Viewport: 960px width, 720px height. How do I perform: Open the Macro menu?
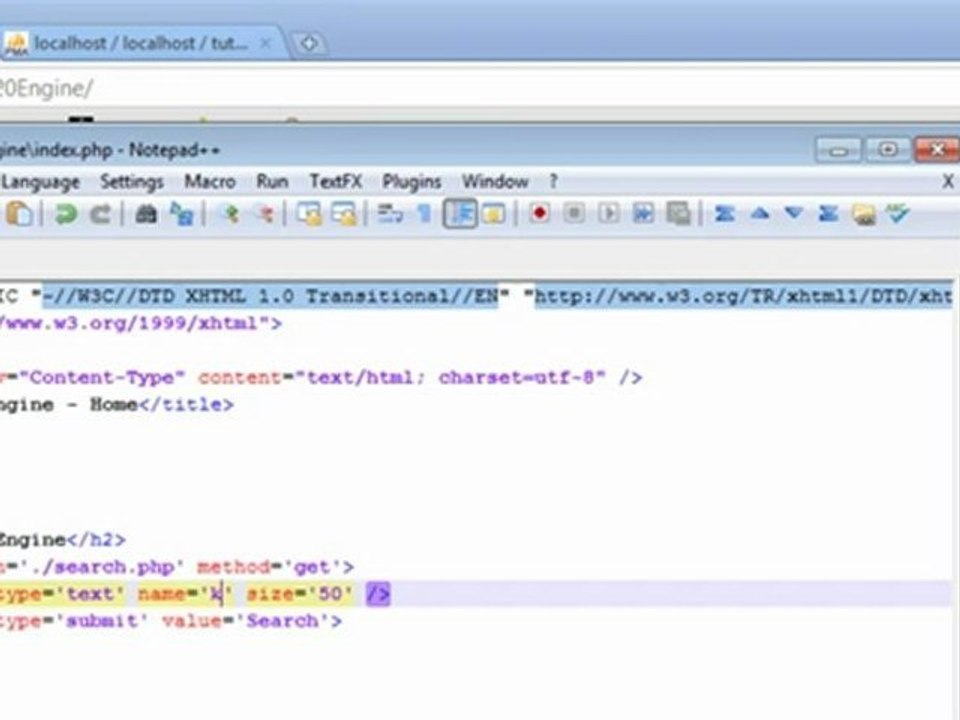[x=210, y=182]
